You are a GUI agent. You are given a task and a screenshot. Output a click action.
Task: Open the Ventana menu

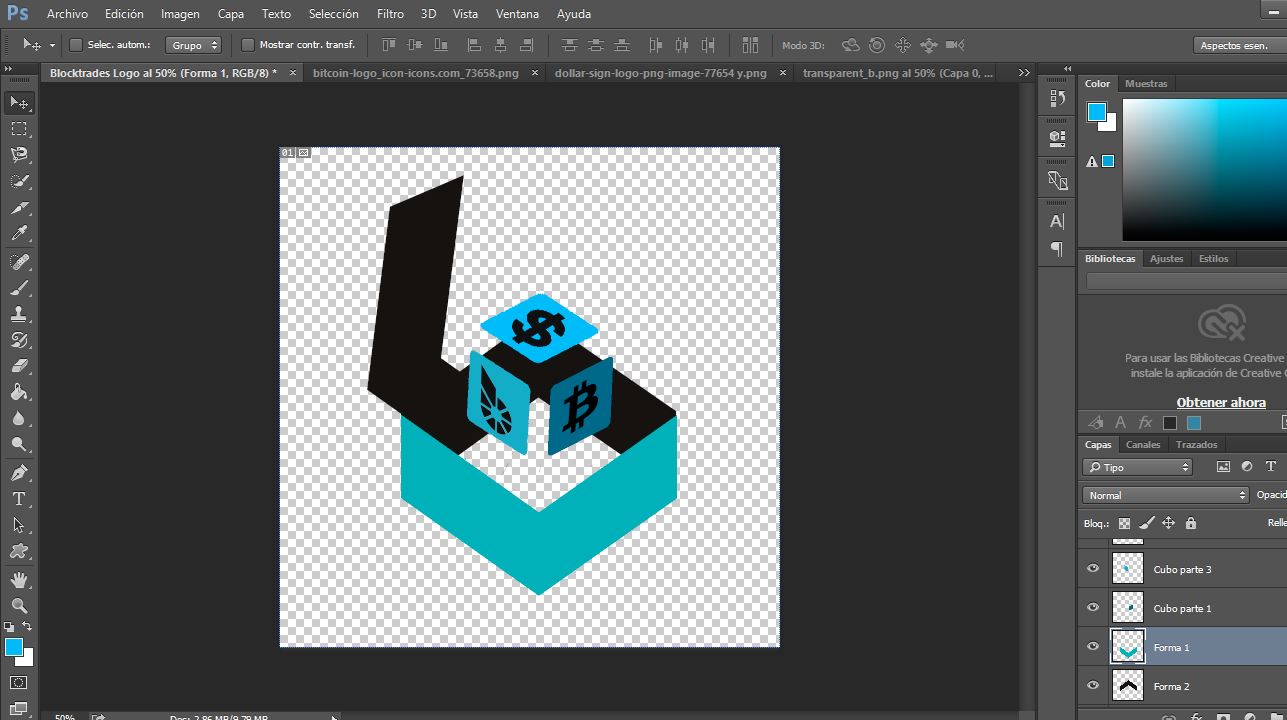point(517,14)
